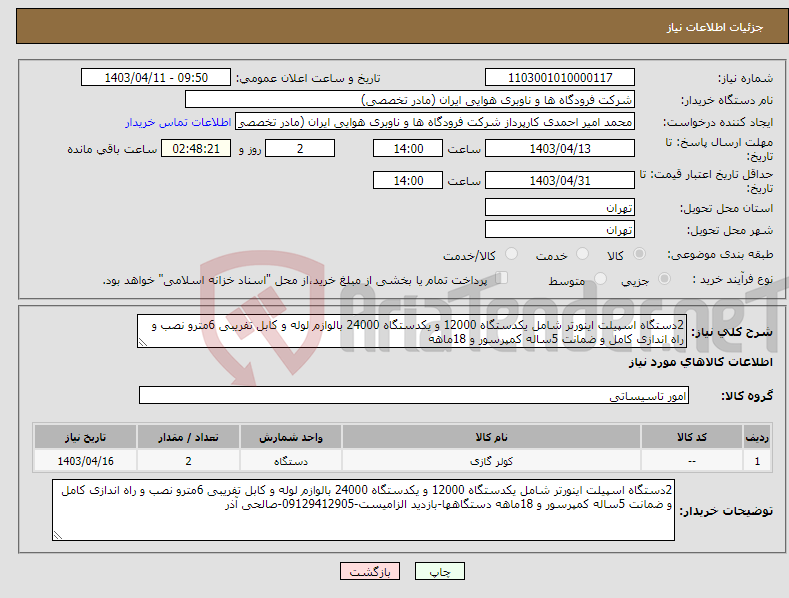Click the response deadline time 14:00 field
The image size is (789, 598).
pos(408,148)
